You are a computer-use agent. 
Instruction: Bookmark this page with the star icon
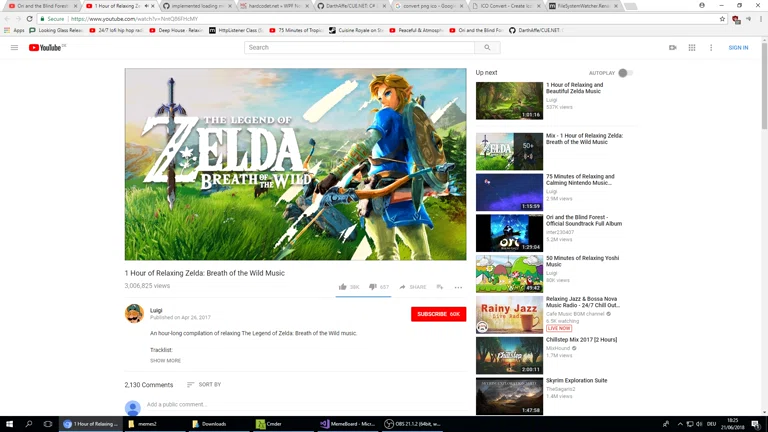coord(722,18)
